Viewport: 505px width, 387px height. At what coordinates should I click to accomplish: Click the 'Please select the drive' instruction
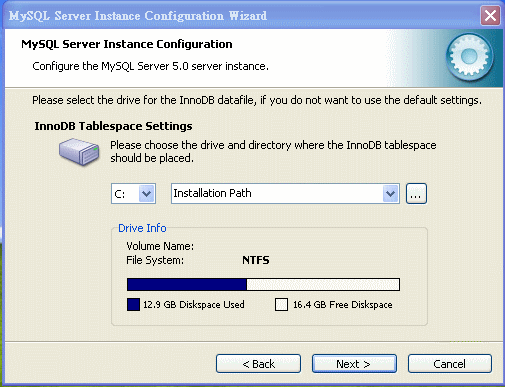point(257,100)
